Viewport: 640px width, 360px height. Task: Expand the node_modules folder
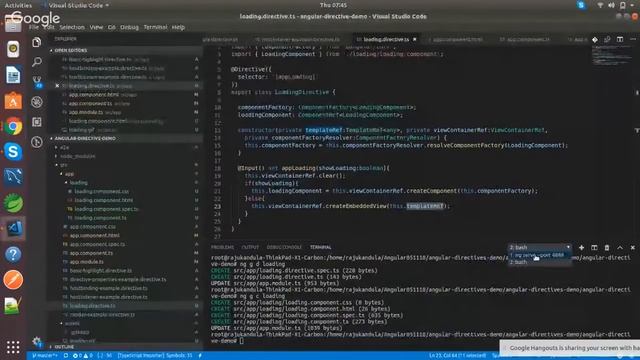click(77, 156)
